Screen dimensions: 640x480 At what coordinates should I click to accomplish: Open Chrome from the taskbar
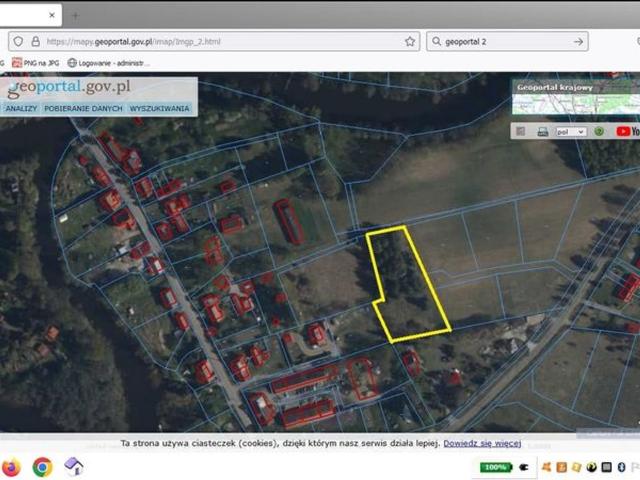[x=42, y=467]
